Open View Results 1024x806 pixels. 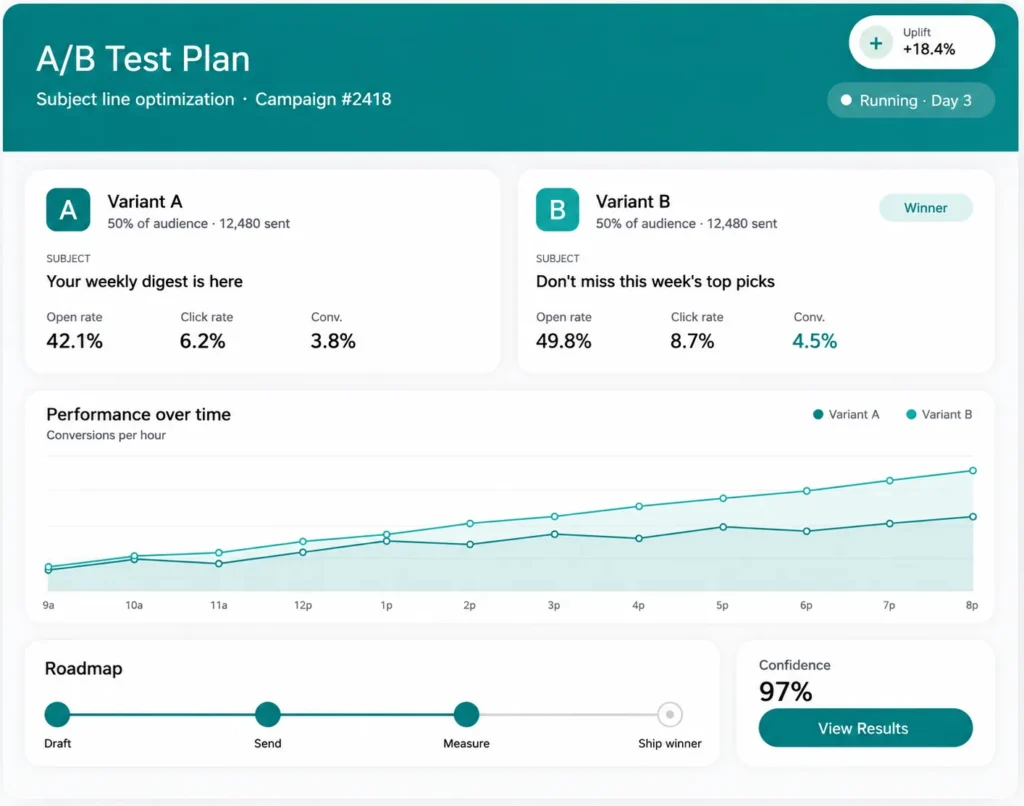865,728
